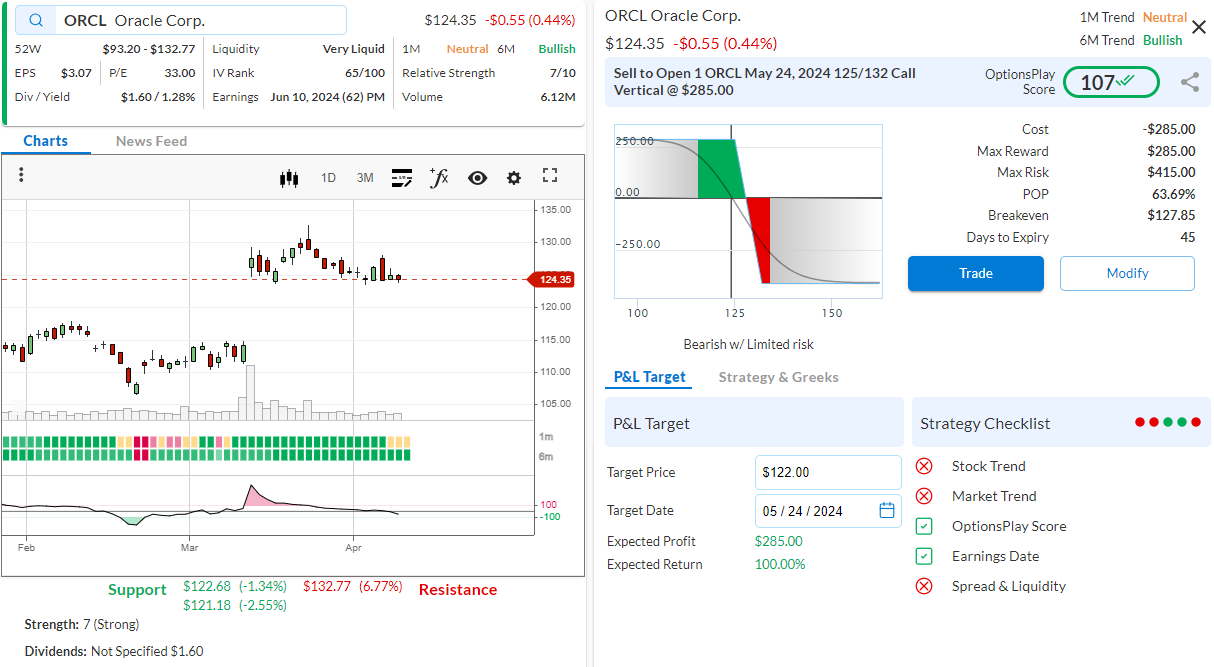Screen dimensions: 1214x667
Task: Click the share icon
Action: (1189, 83)
